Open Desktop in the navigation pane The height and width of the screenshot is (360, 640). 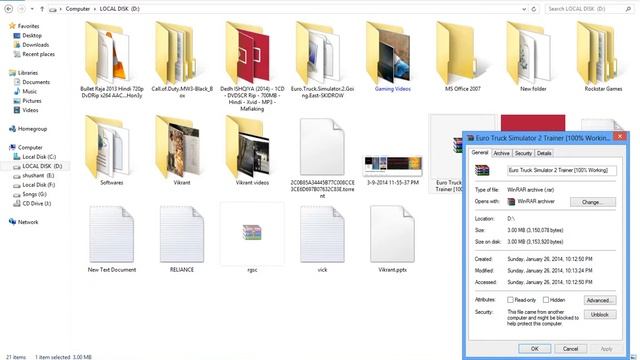point(32,36)
